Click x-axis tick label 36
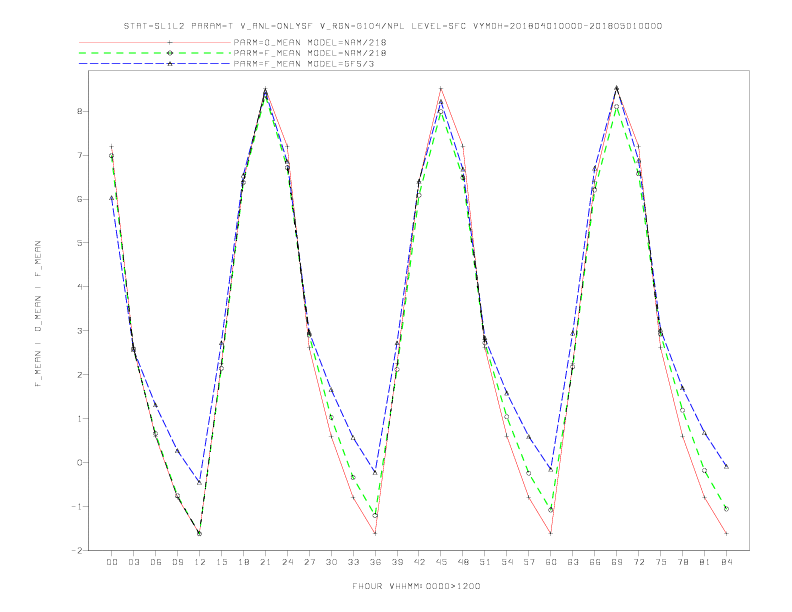This screenshot has height=612, width=792. point(375,562)
